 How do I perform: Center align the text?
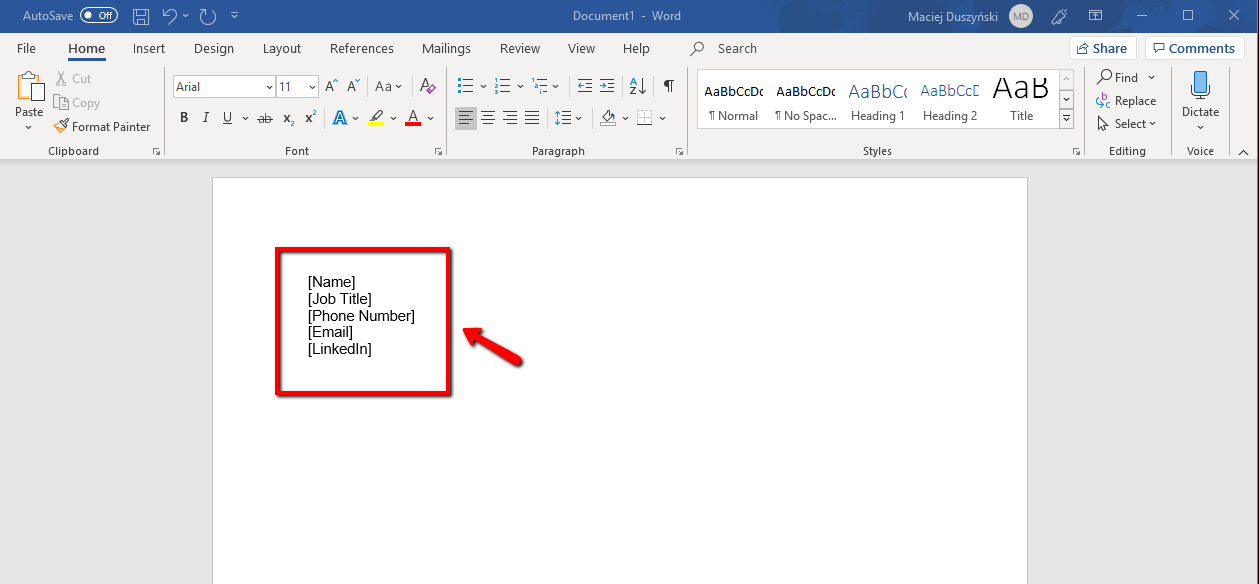point(487,117)
